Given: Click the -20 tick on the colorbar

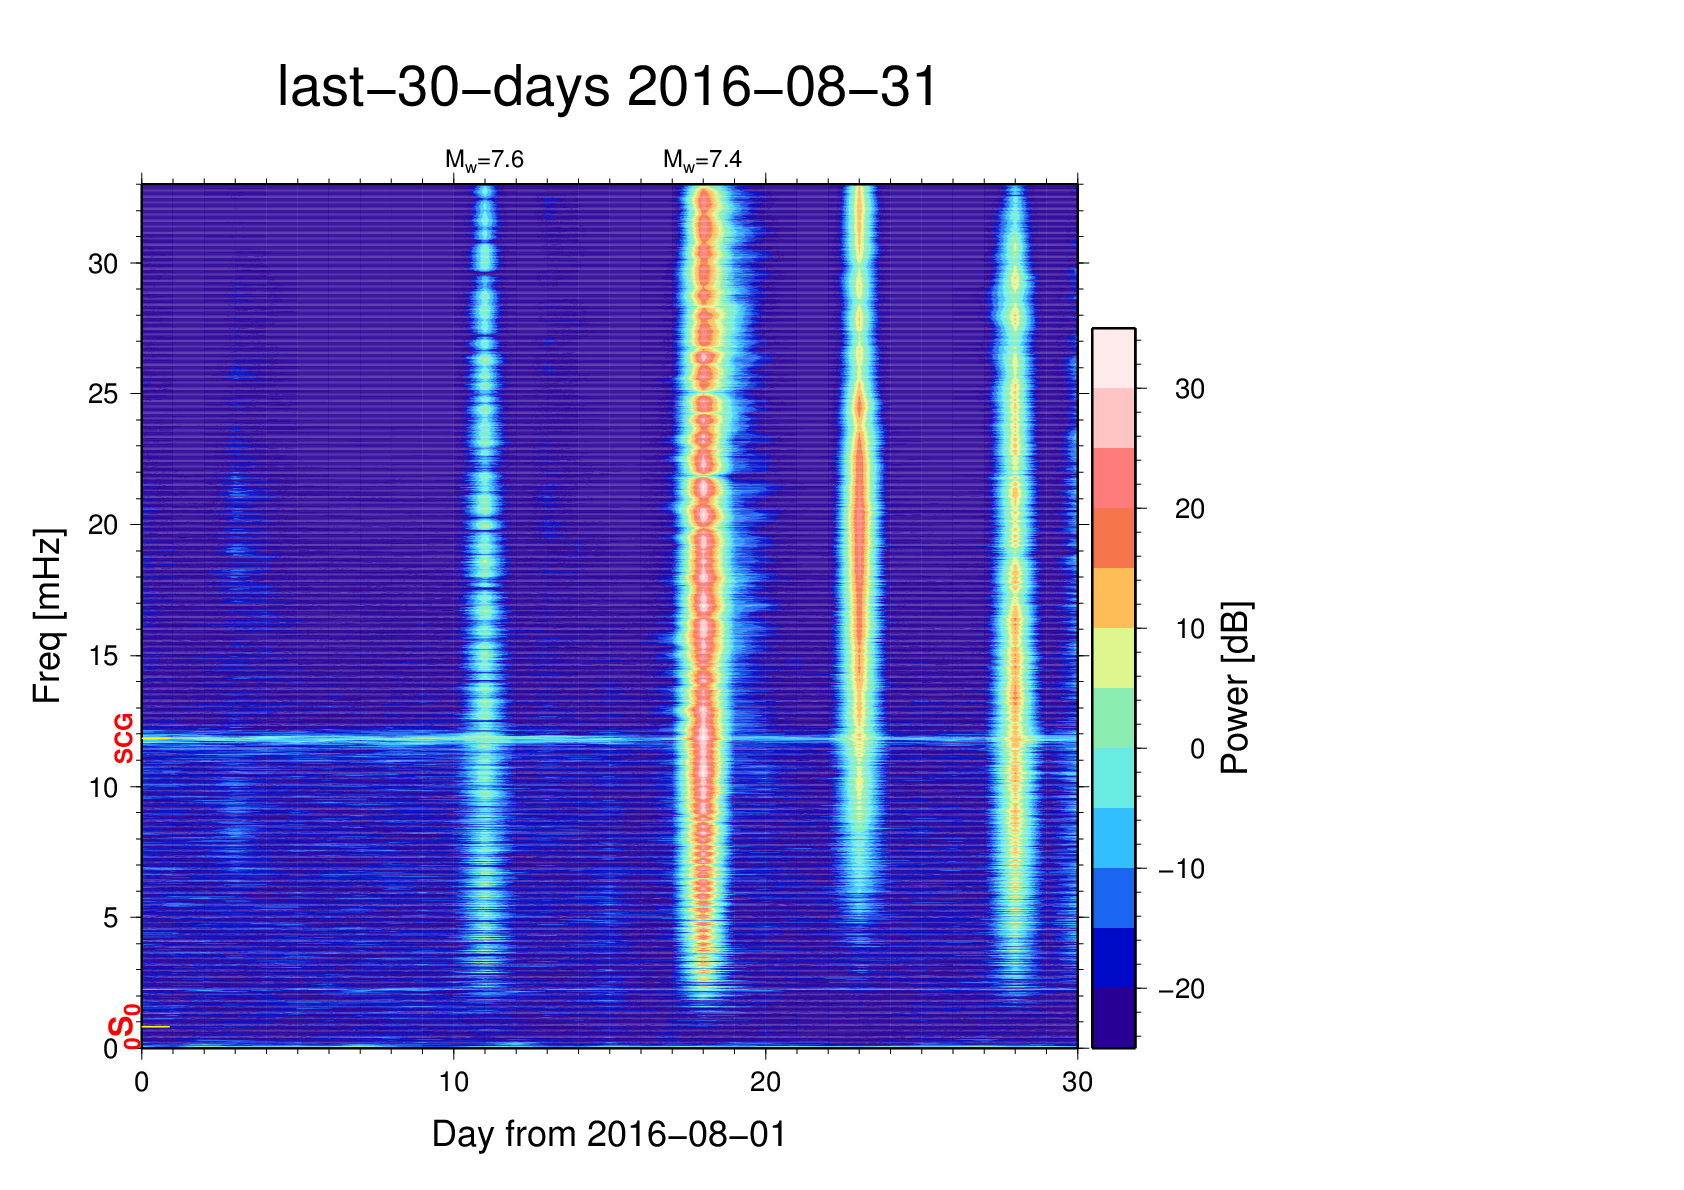Looking at the screenshot, I should 1181,989.
